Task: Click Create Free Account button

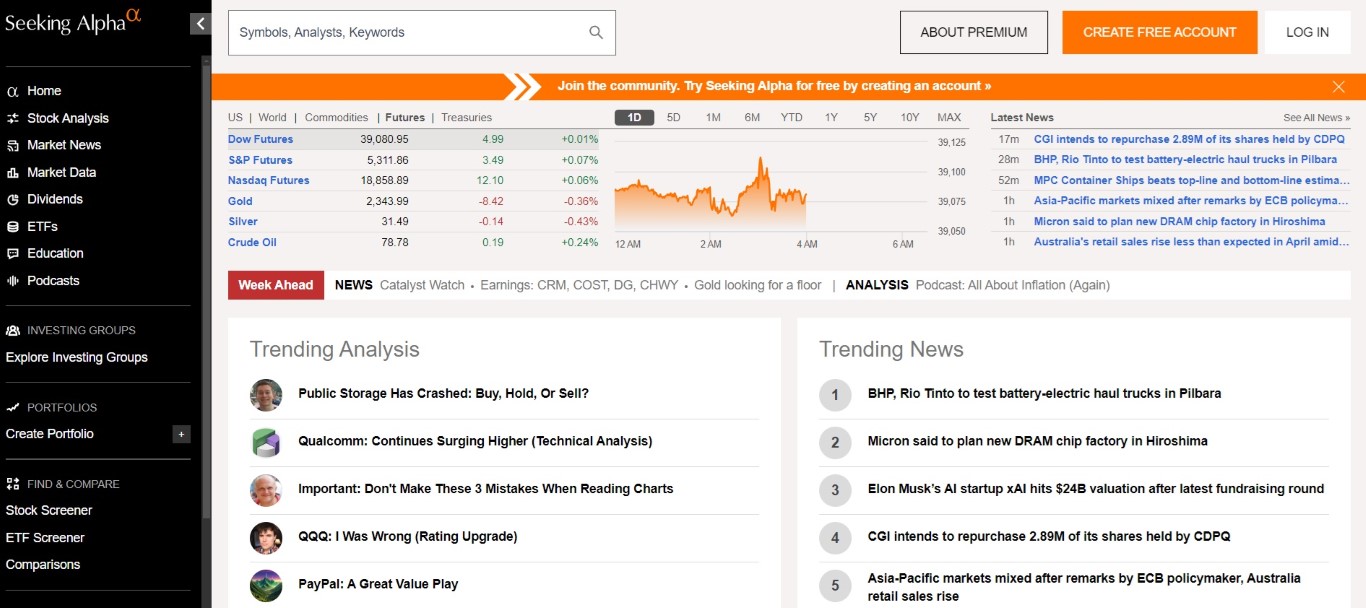Action: (x=1160, y=32)
